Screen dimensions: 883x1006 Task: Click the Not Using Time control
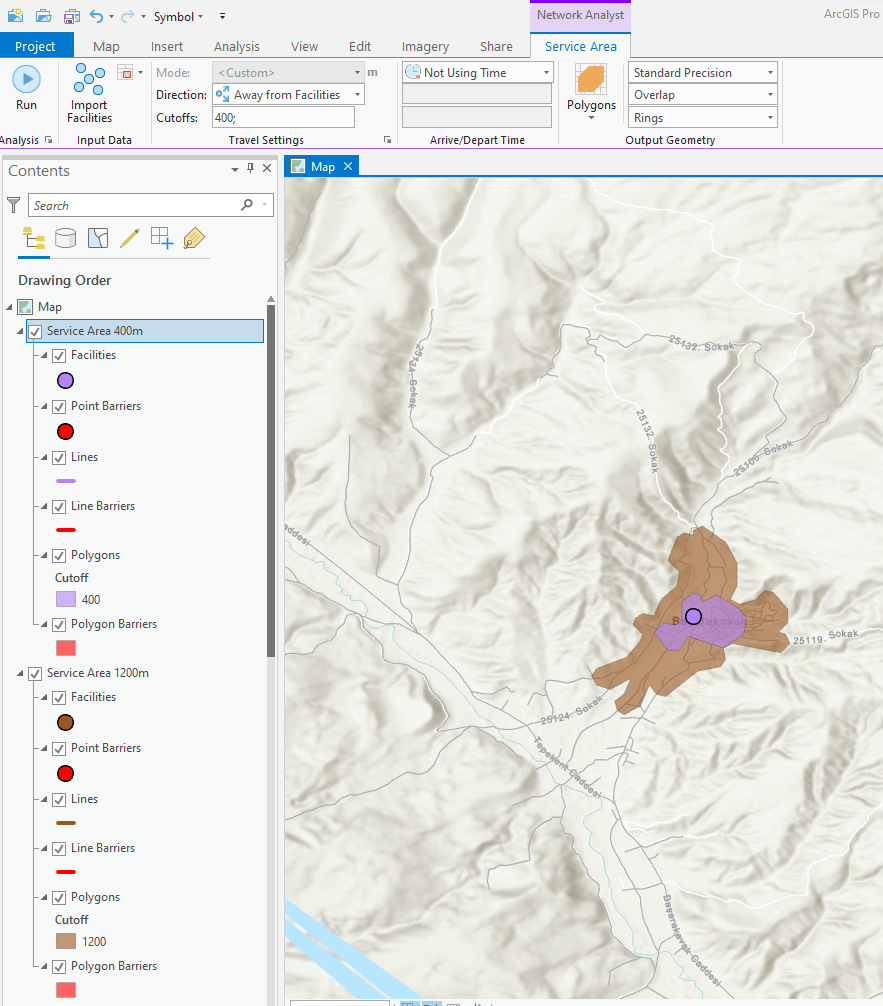click(476, 71)
